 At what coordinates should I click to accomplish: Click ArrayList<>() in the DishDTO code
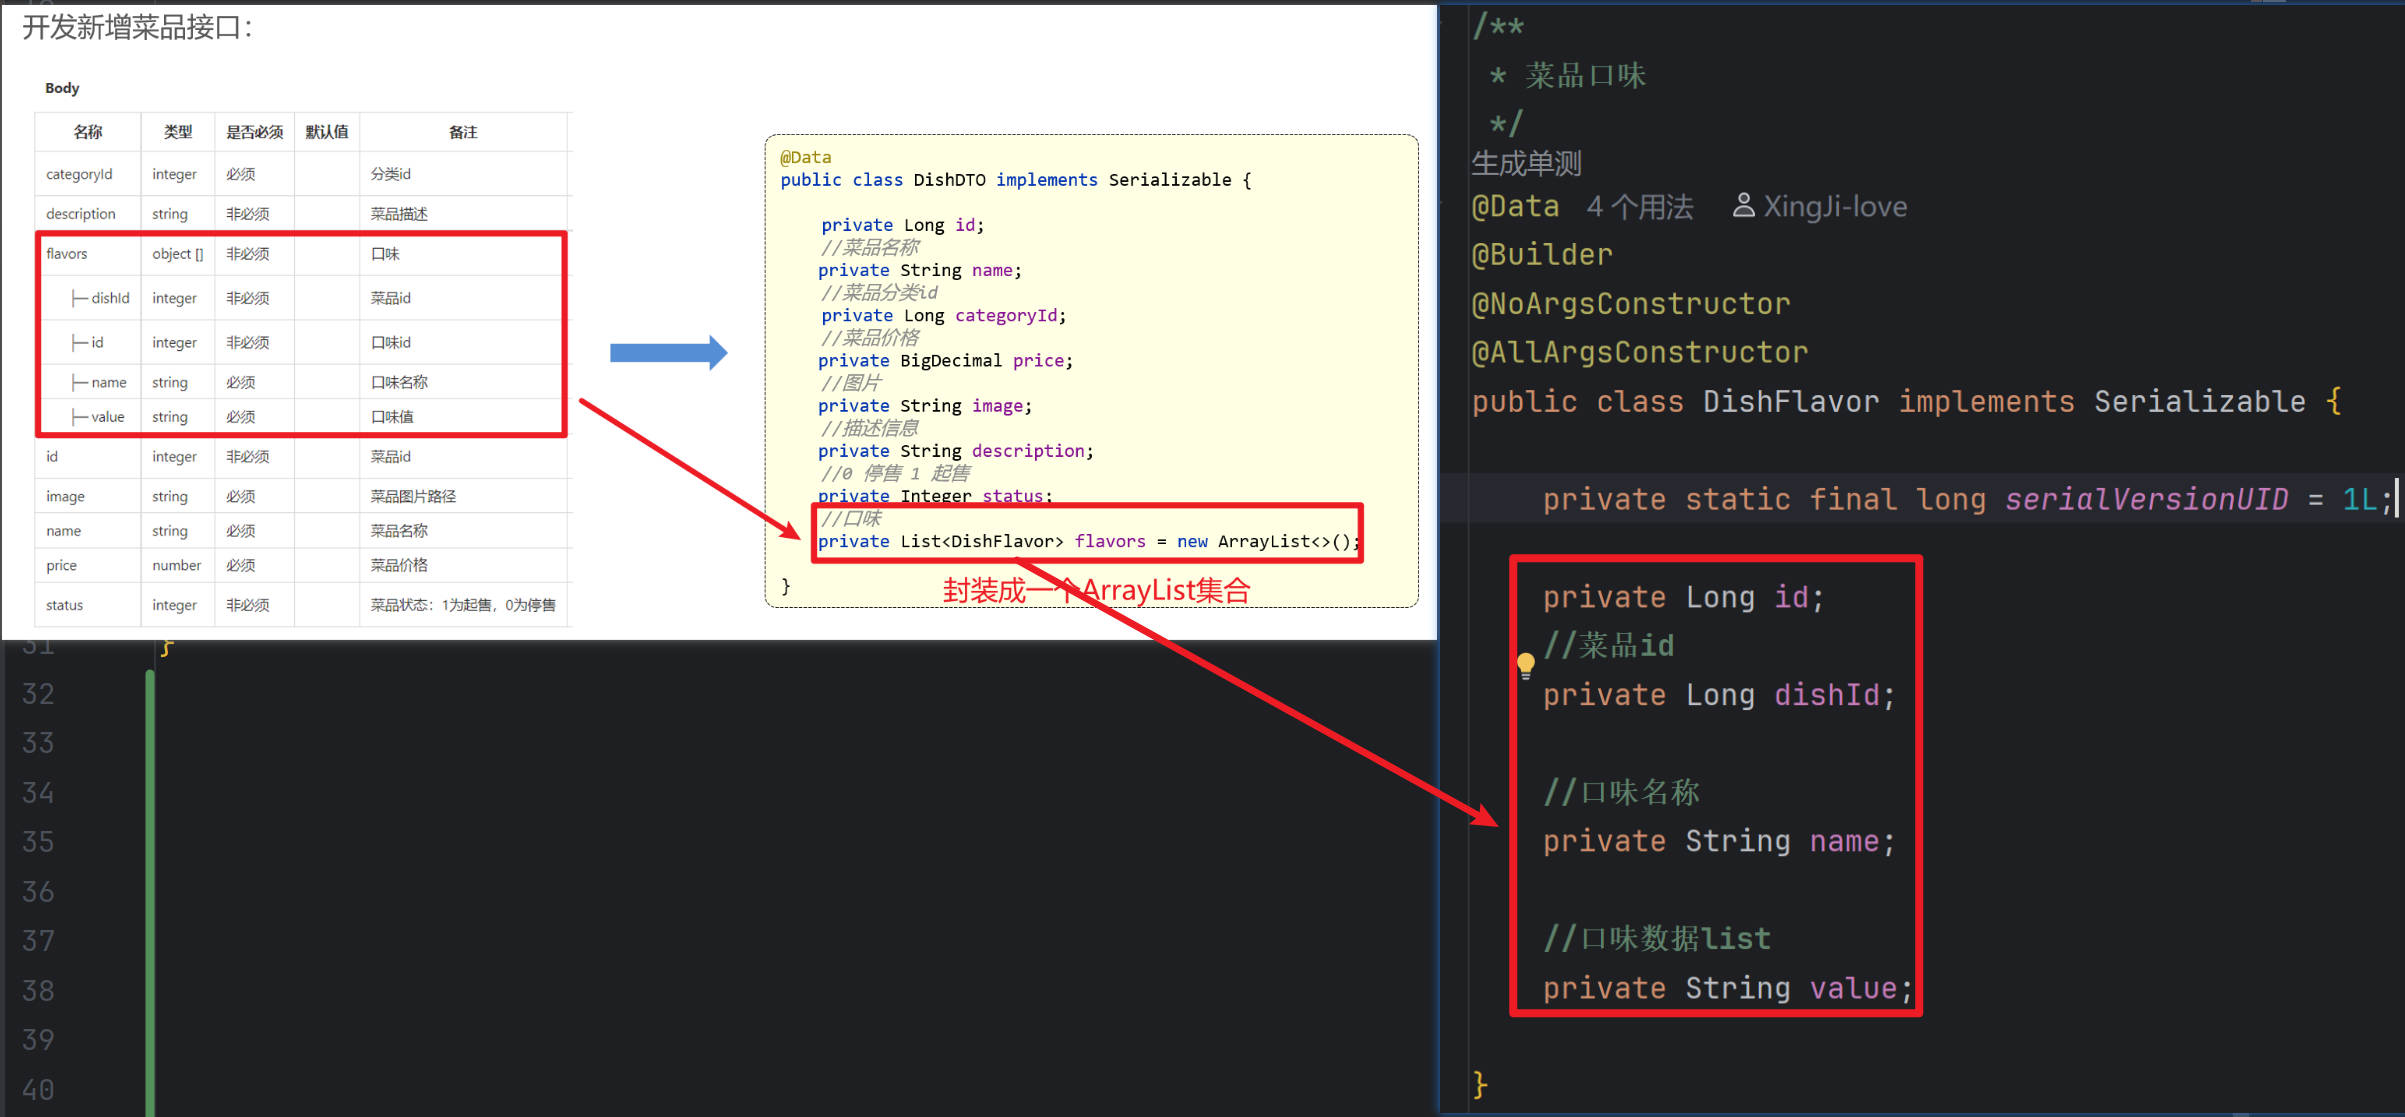[1285, 542]
